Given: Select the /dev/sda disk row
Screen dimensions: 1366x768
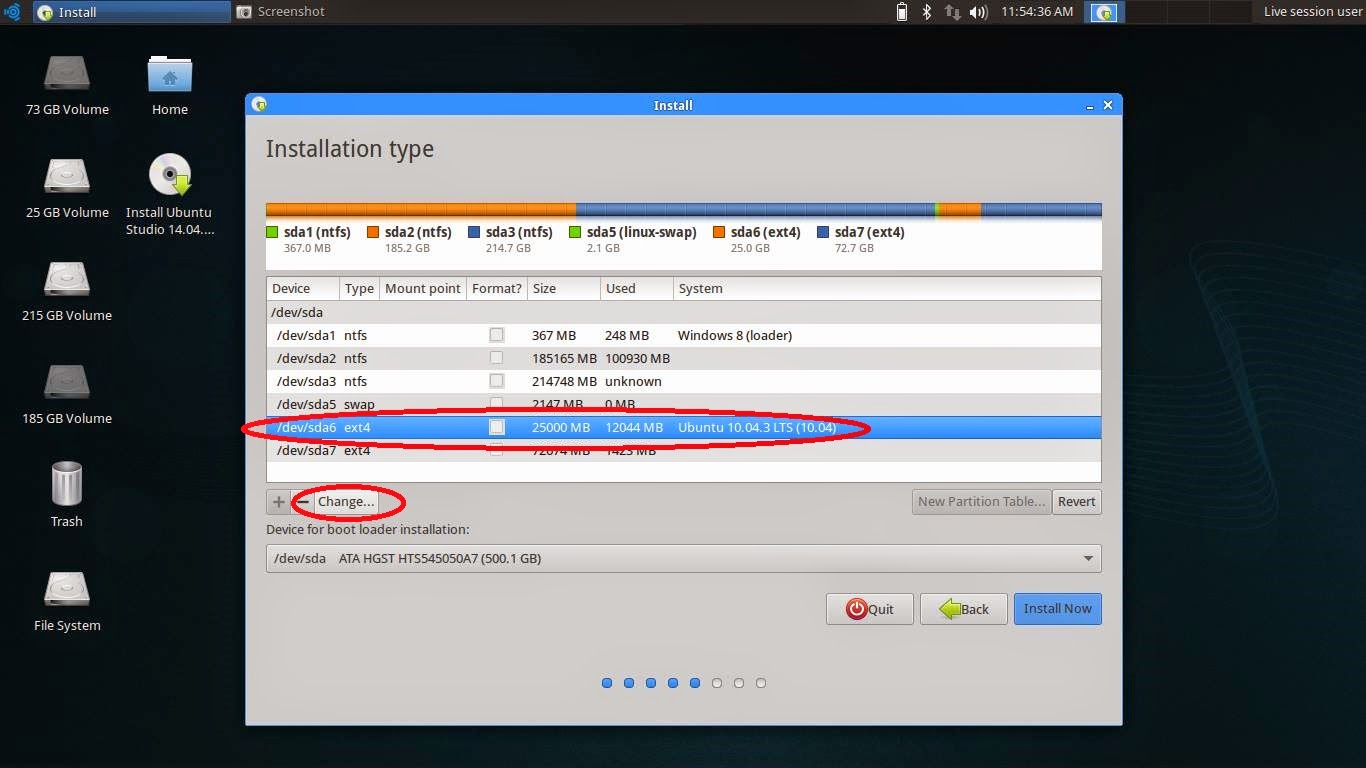Looking at the screenshot, I should click(684, 312).
